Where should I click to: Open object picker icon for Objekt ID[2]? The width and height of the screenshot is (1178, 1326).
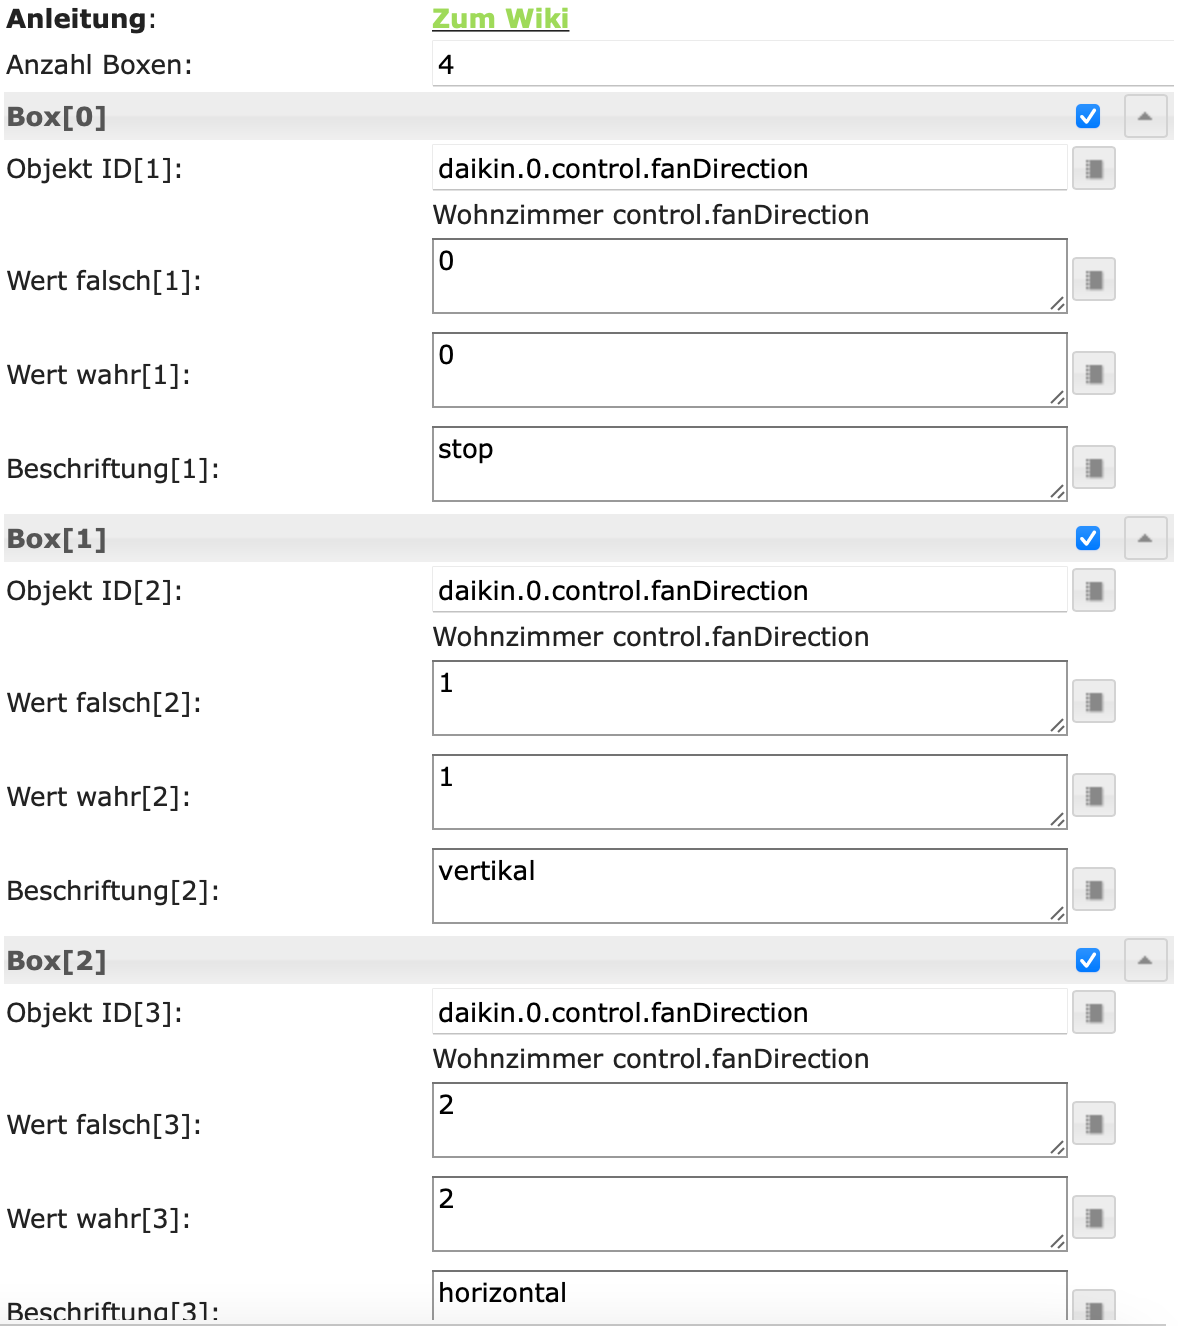point(1093,591)
